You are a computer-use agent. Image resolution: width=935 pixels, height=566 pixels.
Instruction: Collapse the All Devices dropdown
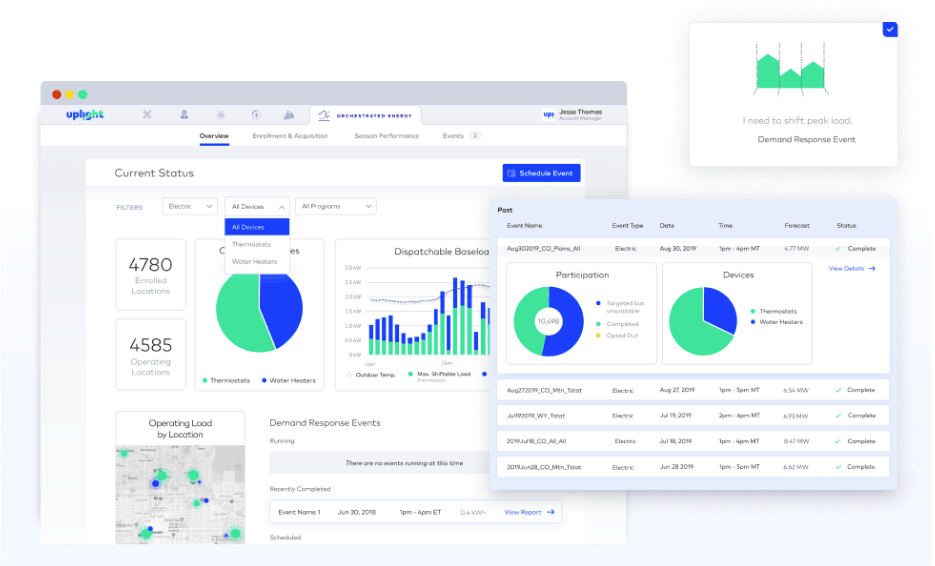257,206
